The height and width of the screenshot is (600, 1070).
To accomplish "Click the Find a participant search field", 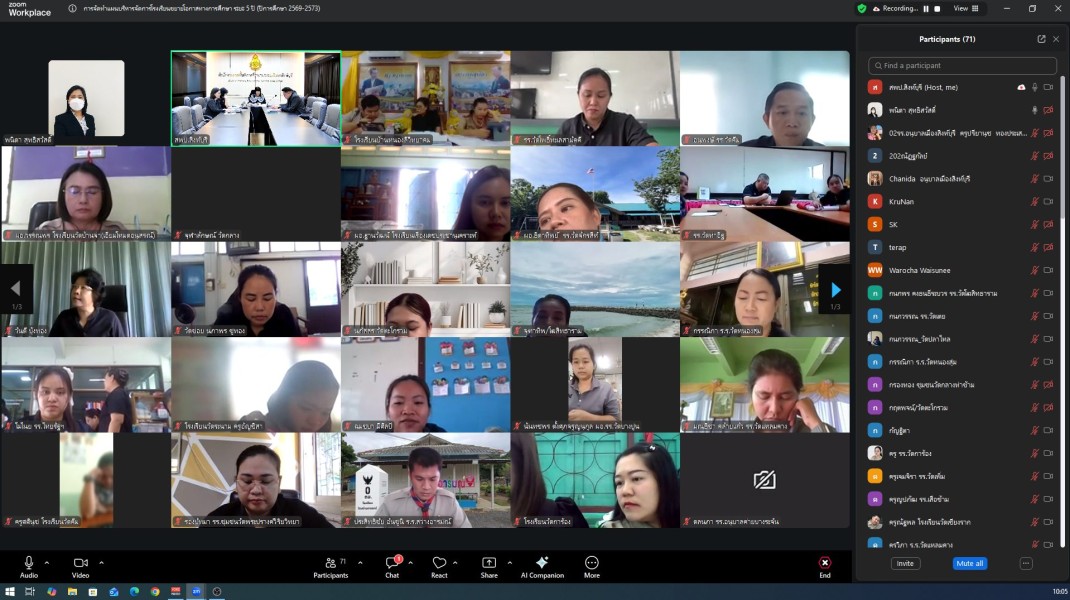I will pos(962,65).
